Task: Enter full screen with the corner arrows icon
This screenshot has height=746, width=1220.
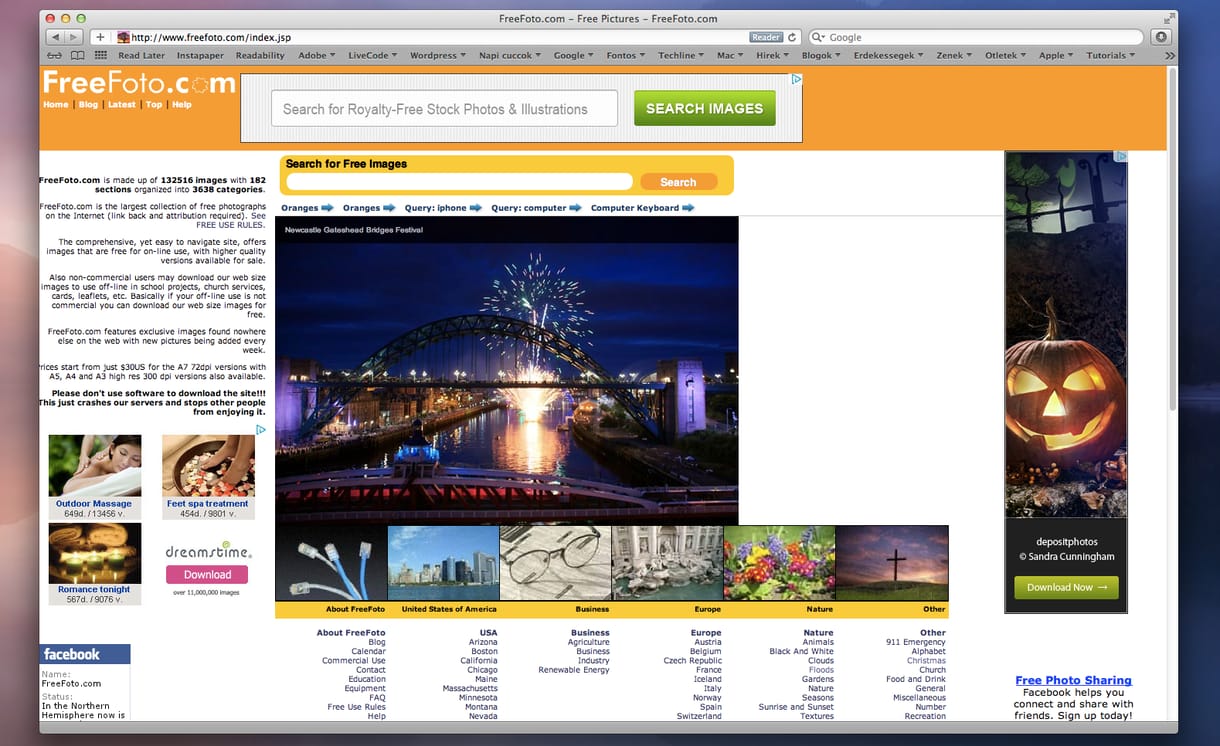Action: tap(1169, 18)
